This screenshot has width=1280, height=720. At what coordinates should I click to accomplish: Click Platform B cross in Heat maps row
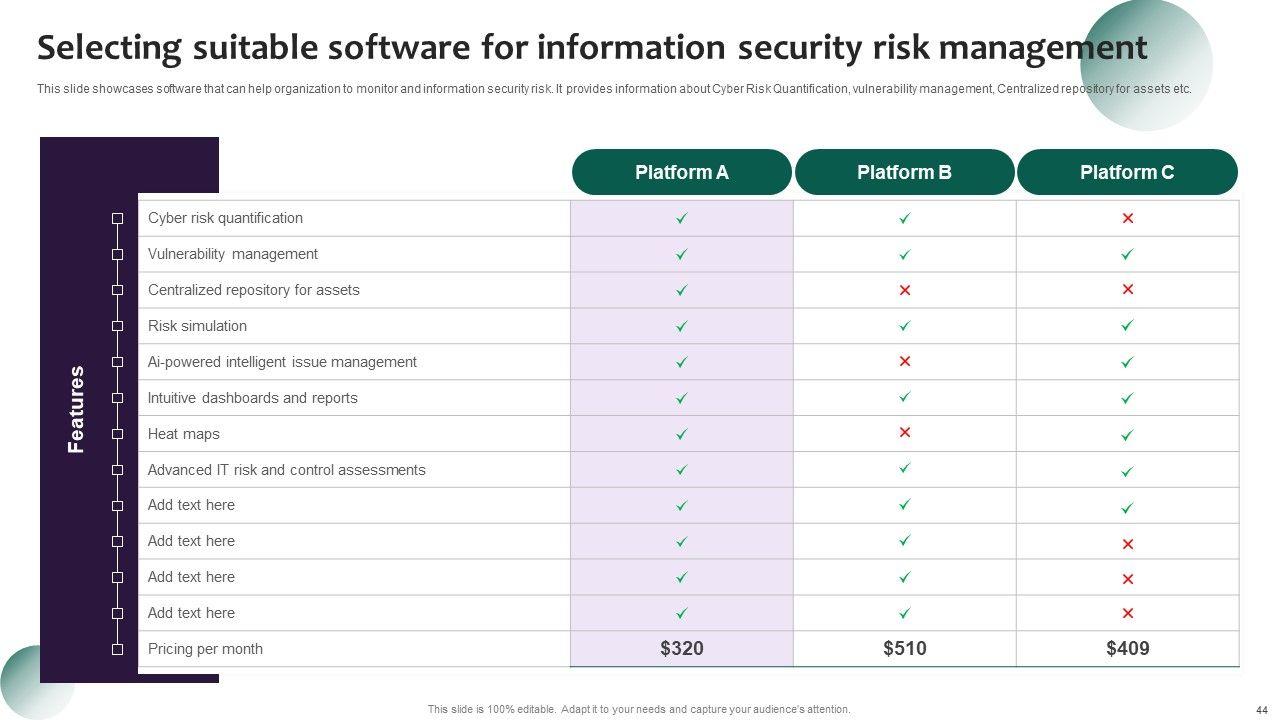point(904,433)
